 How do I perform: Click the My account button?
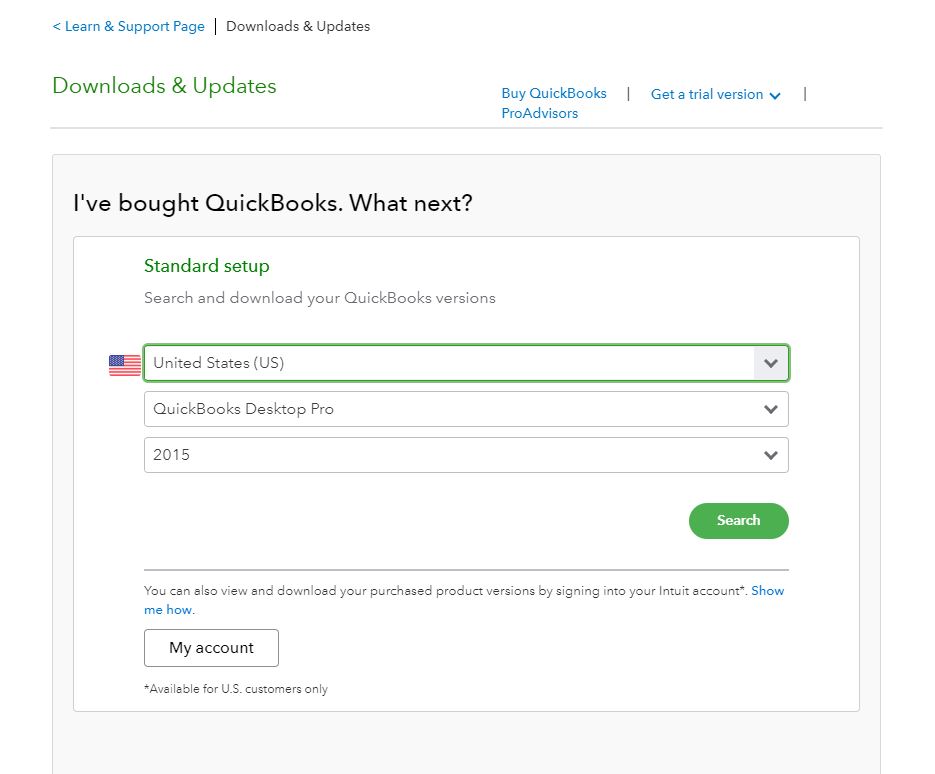tap(211, 648)
